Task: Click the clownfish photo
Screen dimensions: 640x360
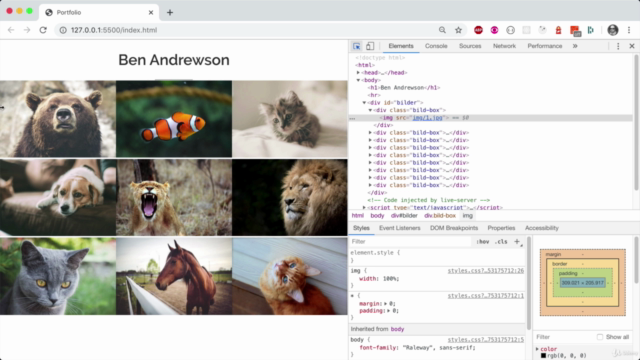Action: [x=174, y=119]
